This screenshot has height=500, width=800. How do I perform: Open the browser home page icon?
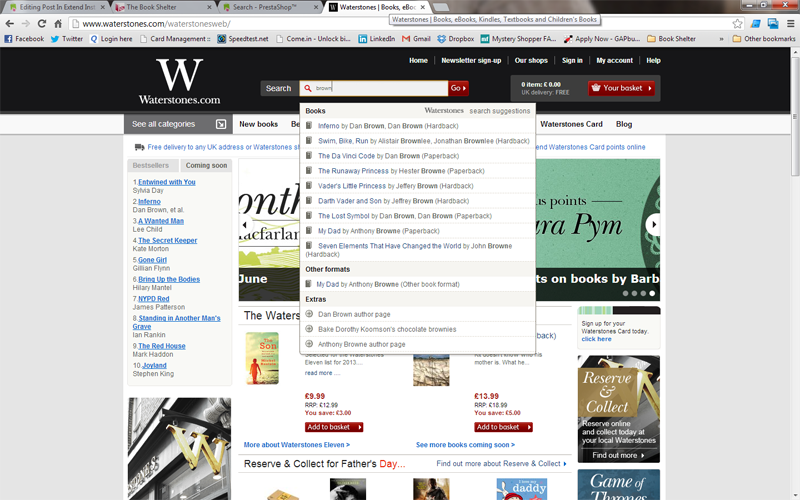tap(58, 23)
